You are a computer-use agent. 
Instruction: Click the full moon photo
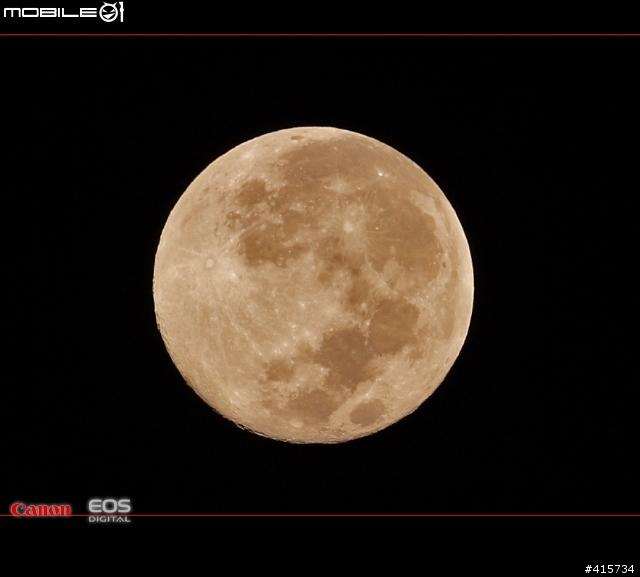[x=313, y=285]
